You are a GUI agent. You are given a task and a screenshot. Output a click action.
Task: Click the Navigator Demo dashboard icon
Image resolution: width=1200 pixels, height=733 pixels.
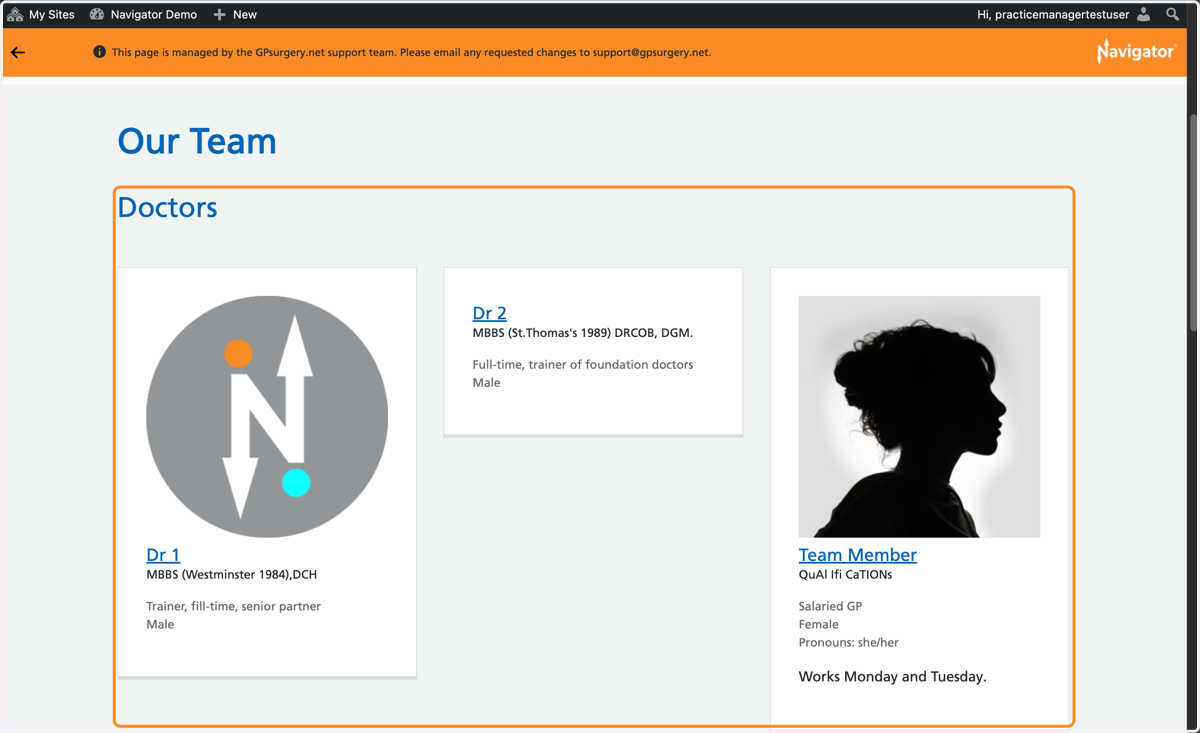(97, 14)
